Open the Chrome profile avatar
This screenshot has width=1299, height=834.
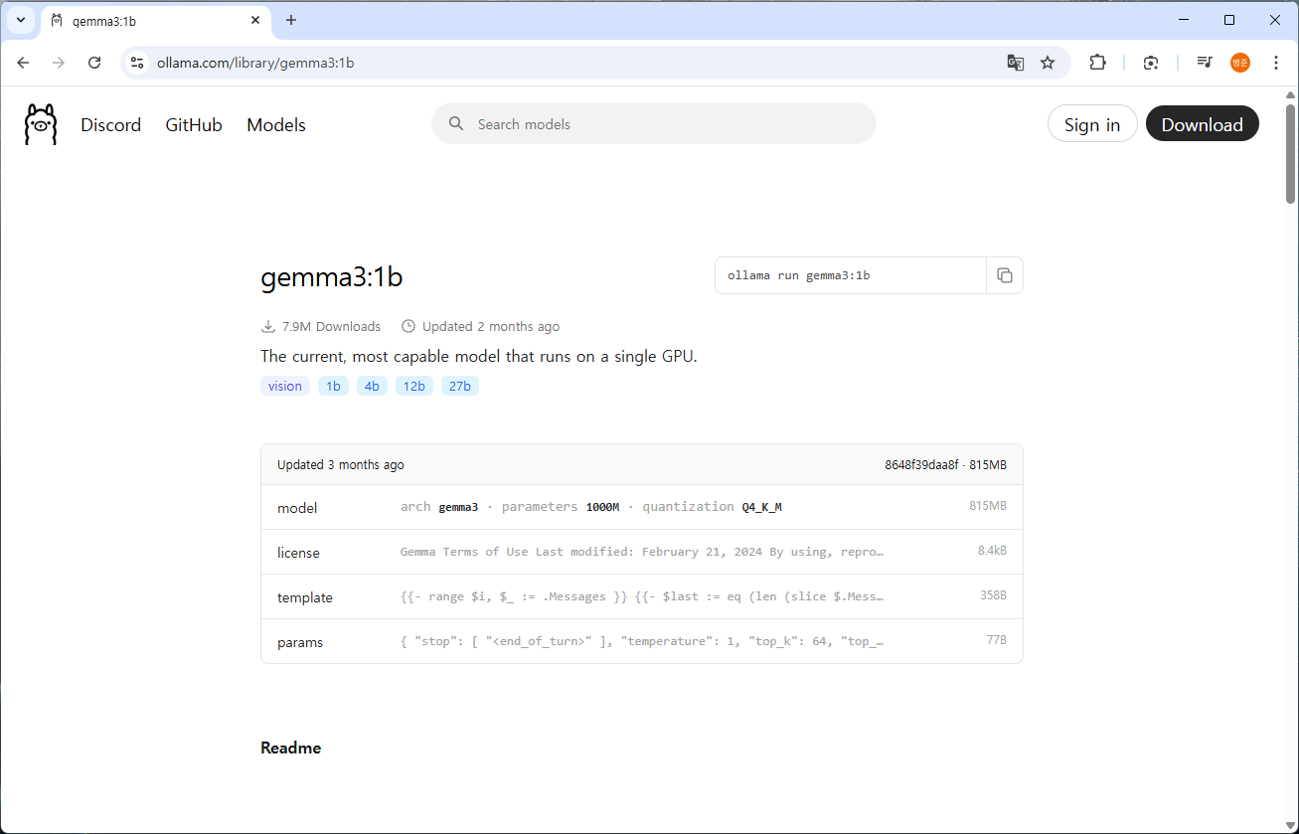[x=1240, y=62]
